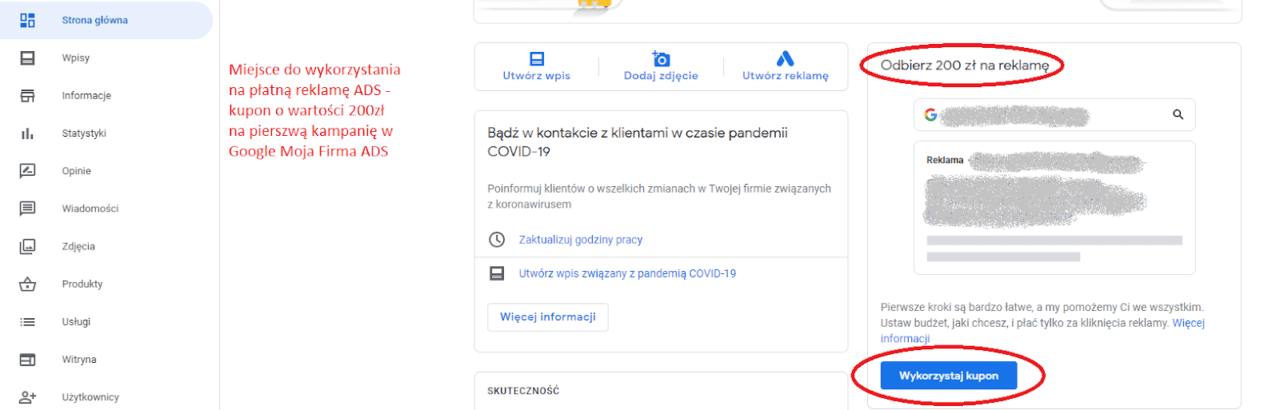Click the Wiadomości message icon
Viewport: 1280px width, 410px height.
(28, 208)
